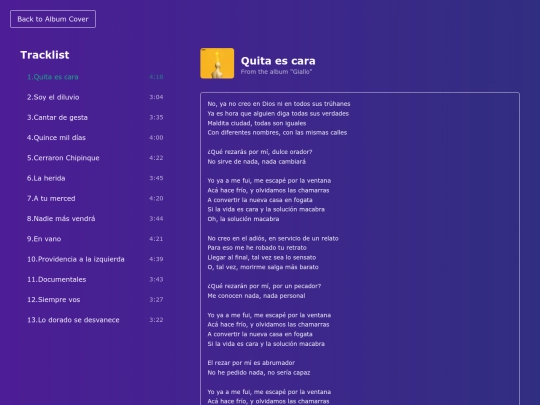The width and height of the screenshot is (540, 405).
Task: Open track 6 La herida
Action: point(95,178)
